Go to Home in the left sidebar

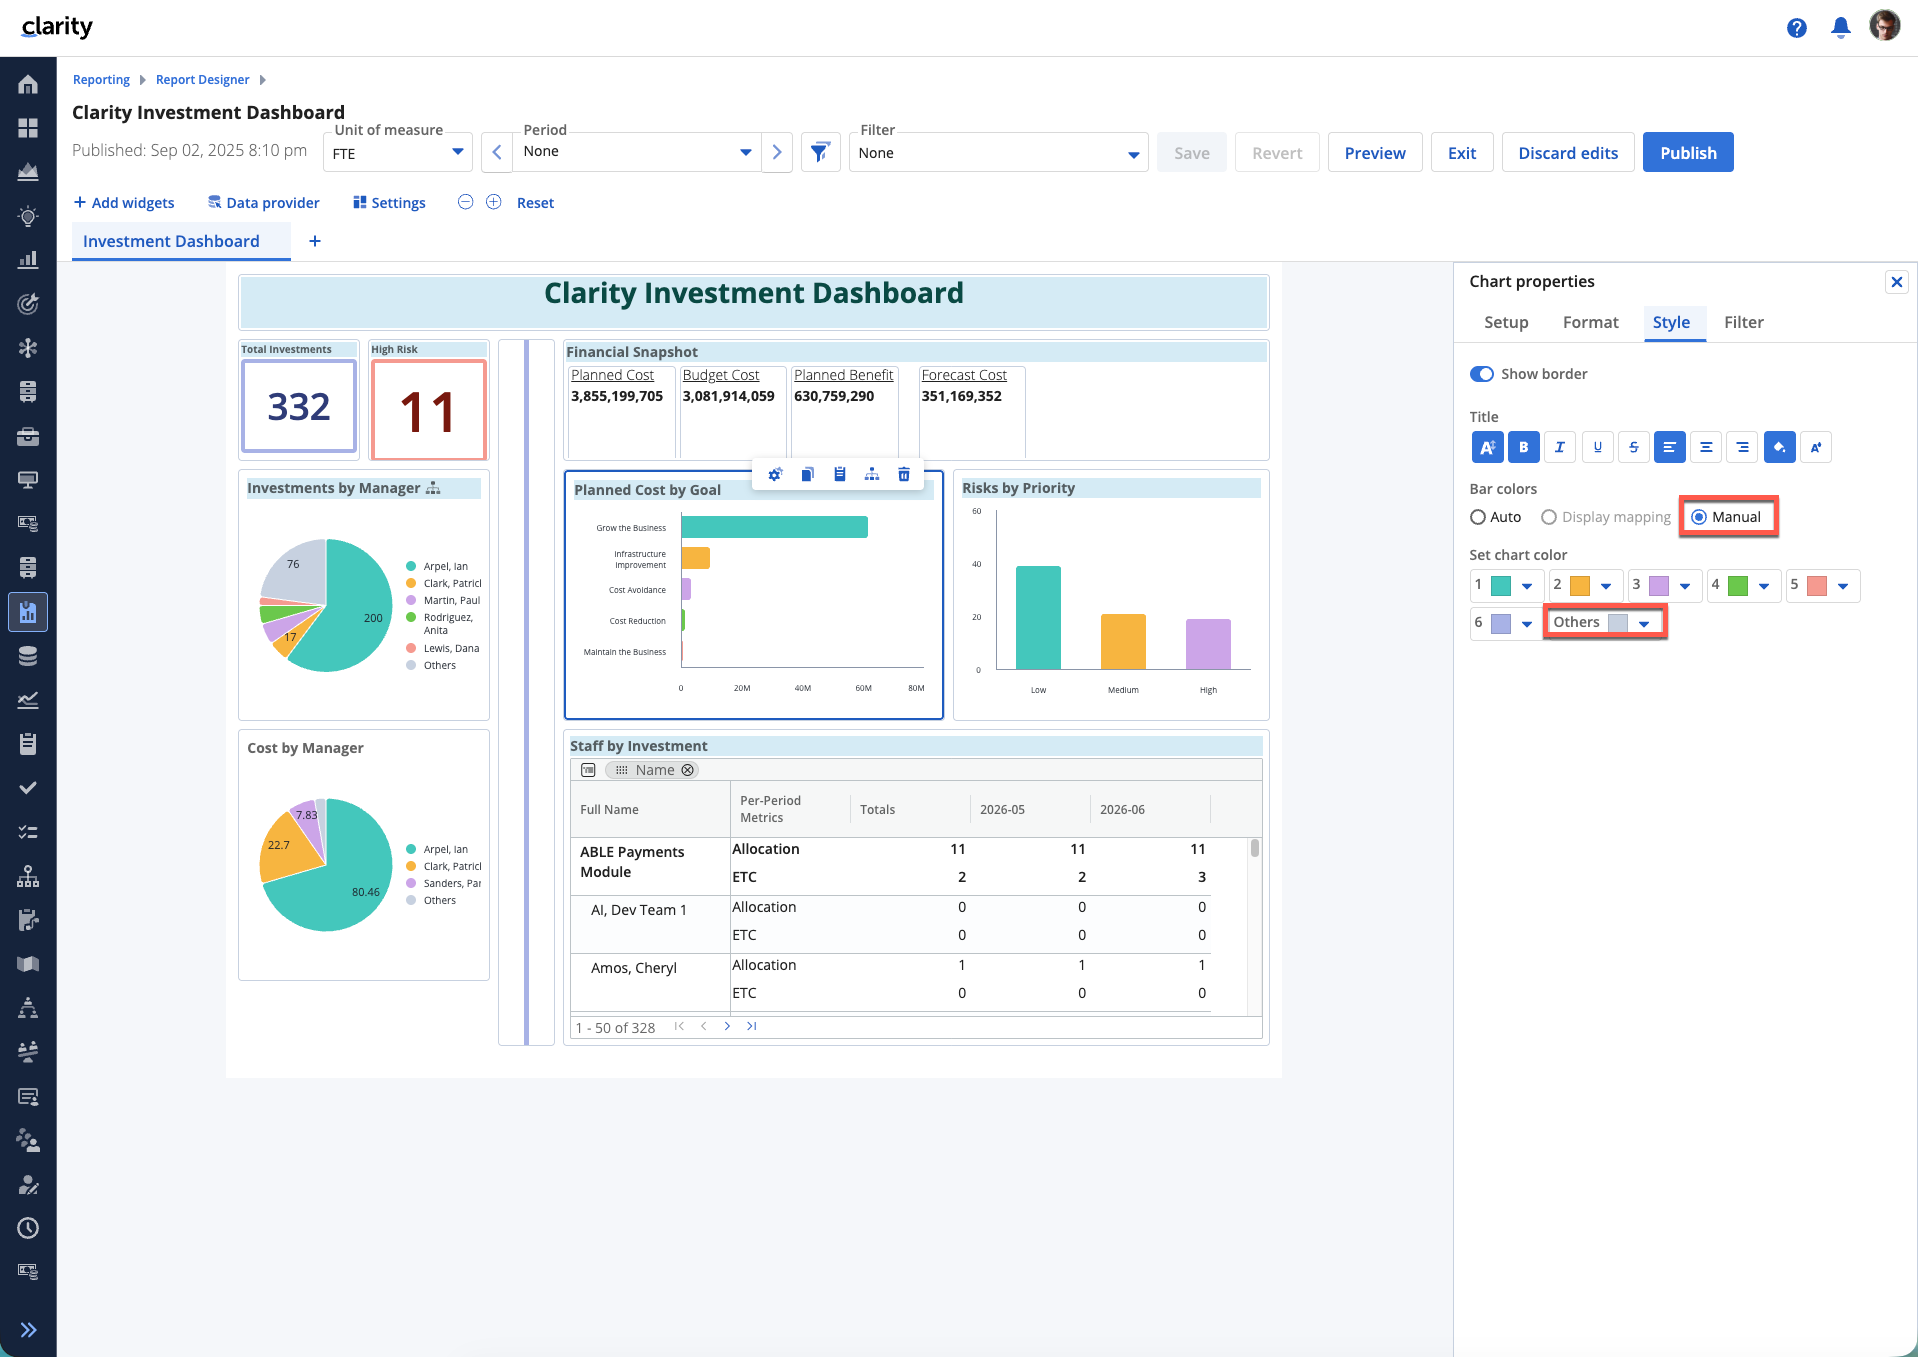tap(28, 84)
